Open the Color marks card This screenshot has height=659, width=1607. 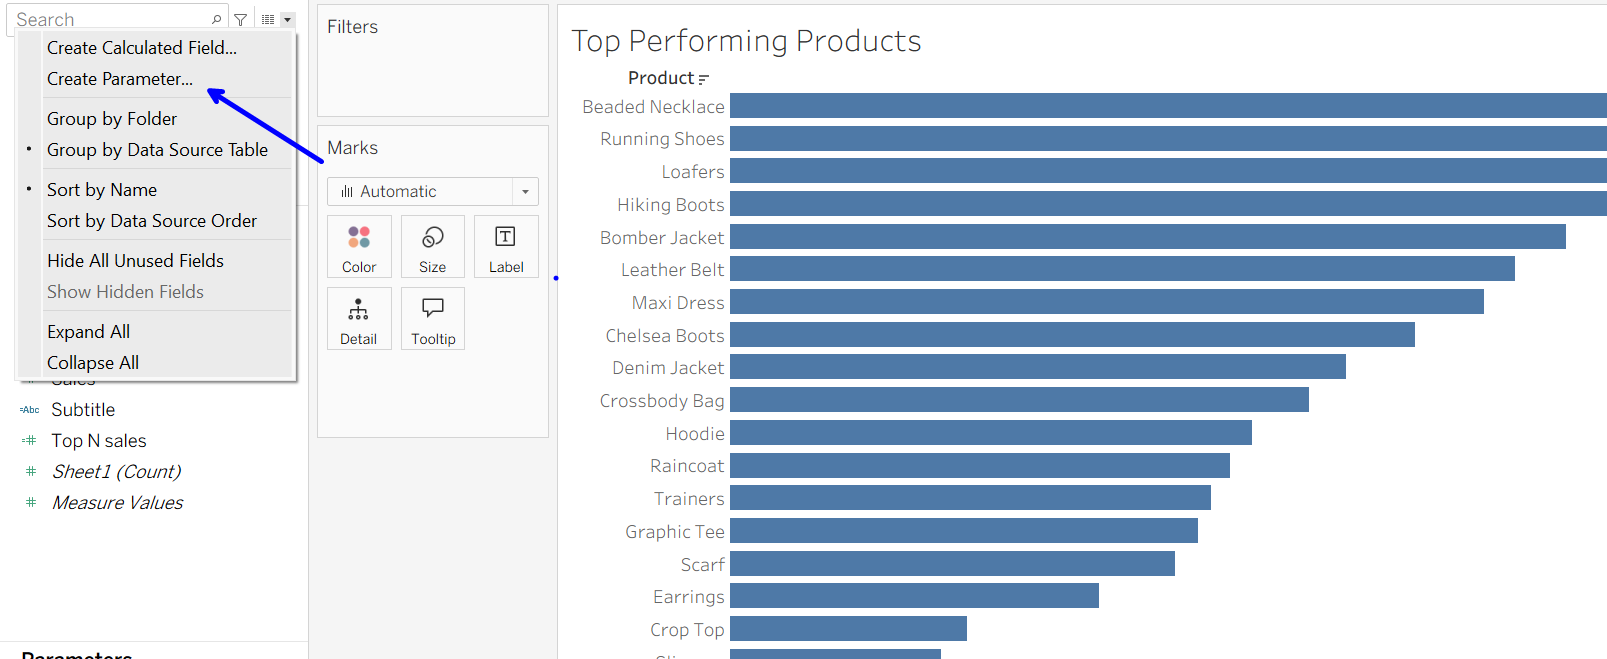pos(359,247)
